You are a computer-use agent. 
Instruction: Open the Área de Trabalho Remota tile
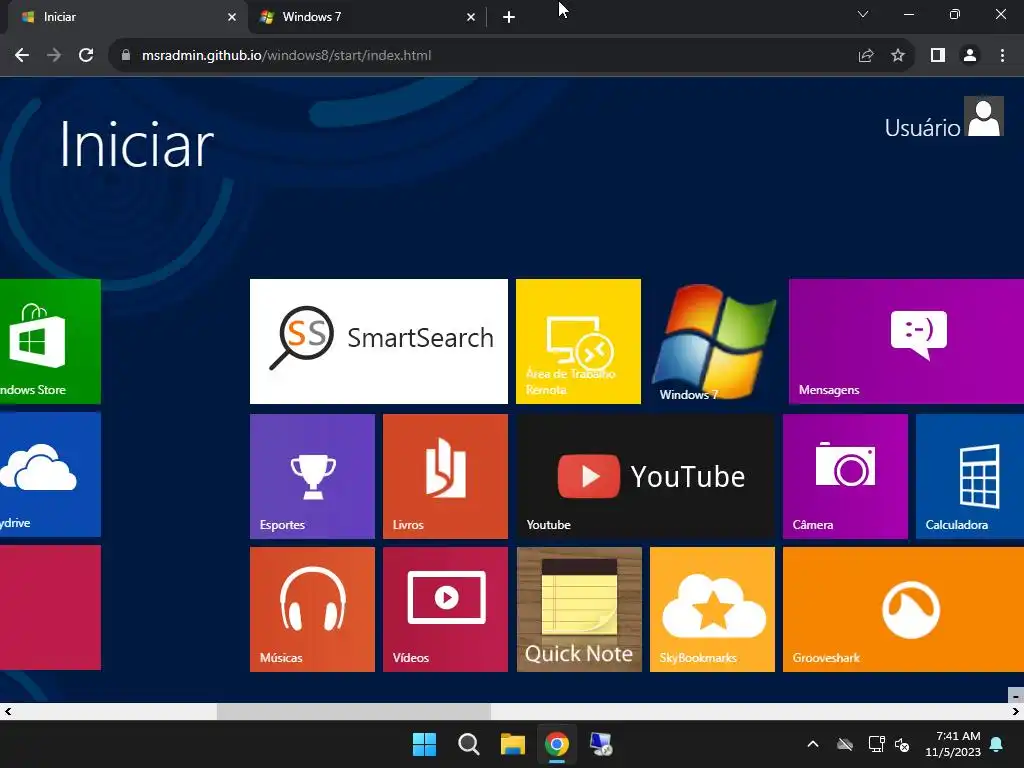(x=578, y=341)
